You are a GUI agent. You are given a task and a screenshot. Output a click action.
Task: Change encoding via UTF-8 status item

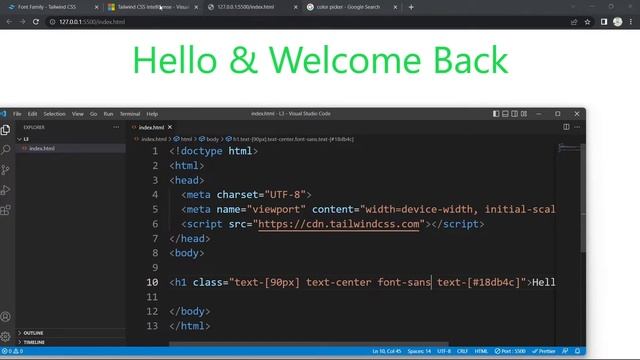point(444,351)
